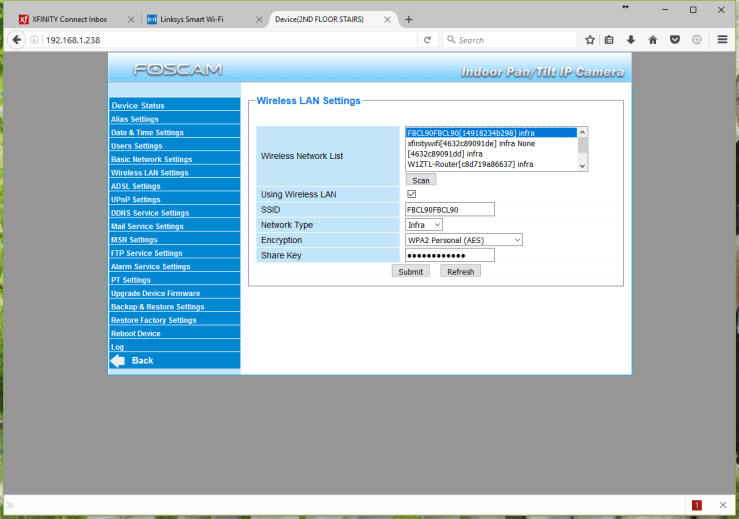The image size is (739, 519).
Task: Open the downloads arrow icon
Action: coord(631,40)
